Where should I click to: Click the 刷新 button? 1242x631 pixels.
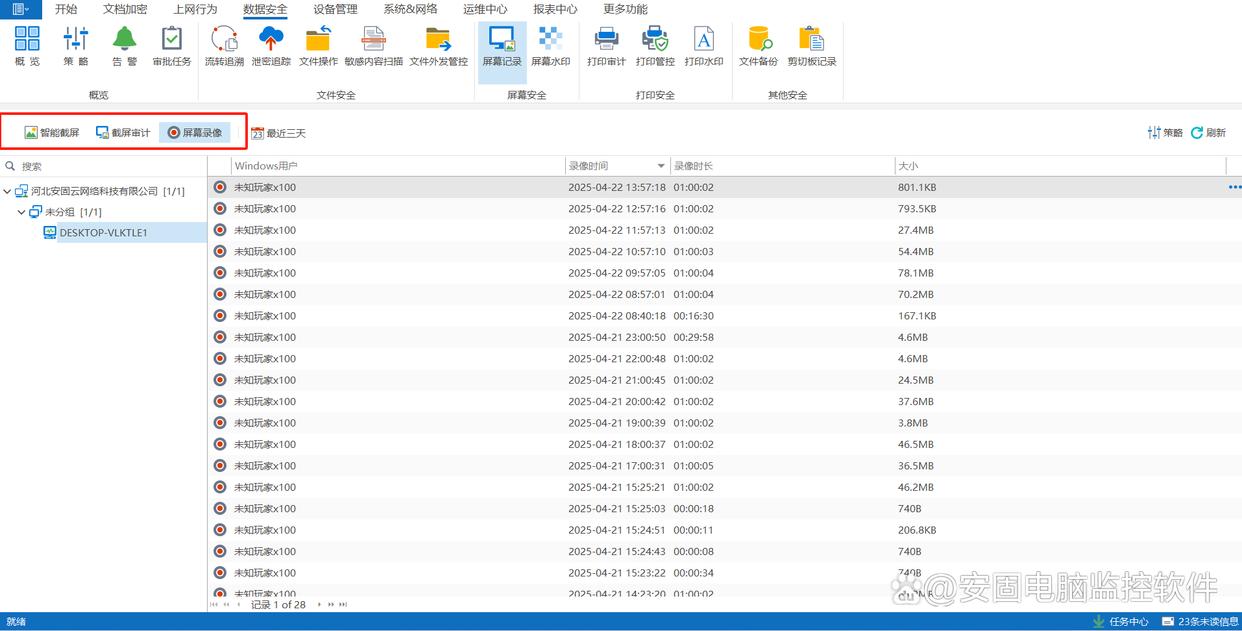click(1208, 133)
